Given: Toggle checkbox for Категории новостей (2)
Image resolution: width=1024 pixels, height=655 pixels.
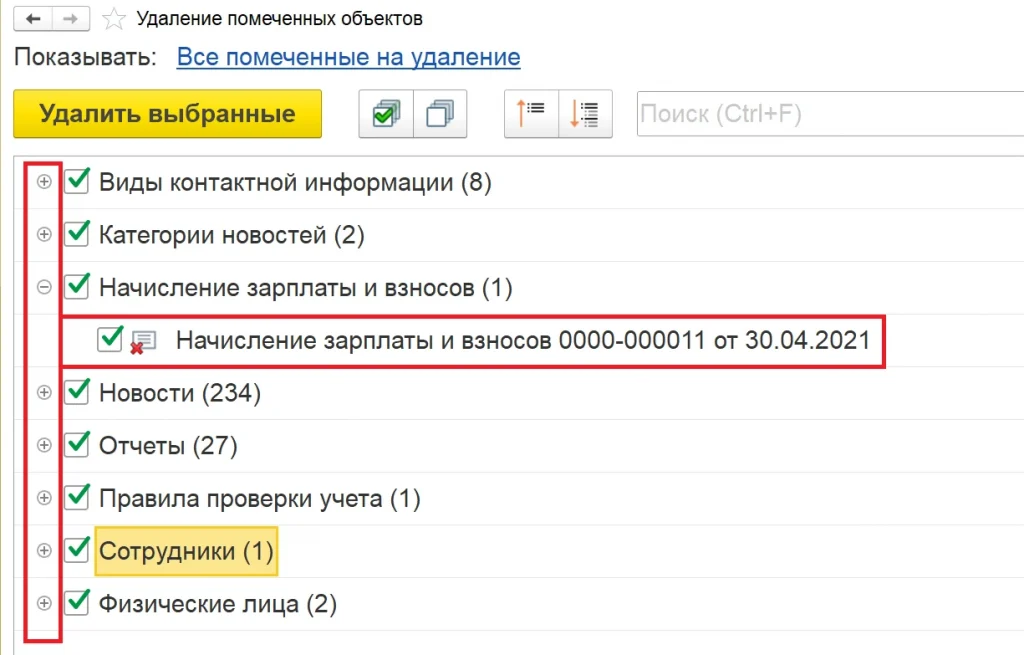Looking at the screenshot, I should tap(77, 235).
